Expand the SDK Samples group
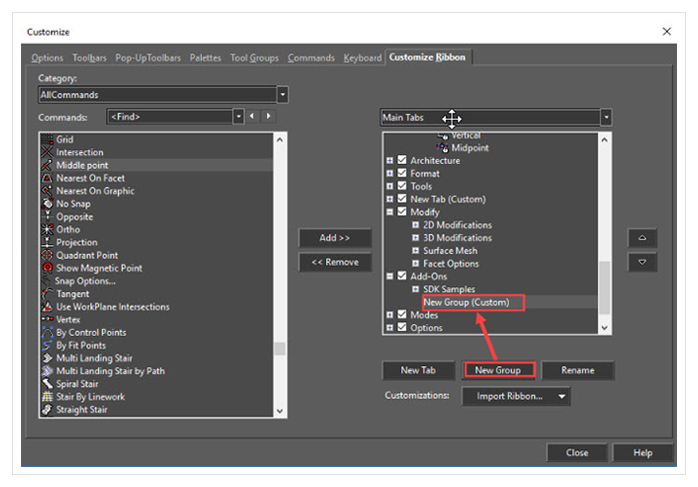The width and height of the screenshot is (698, 487). [415, 289]
